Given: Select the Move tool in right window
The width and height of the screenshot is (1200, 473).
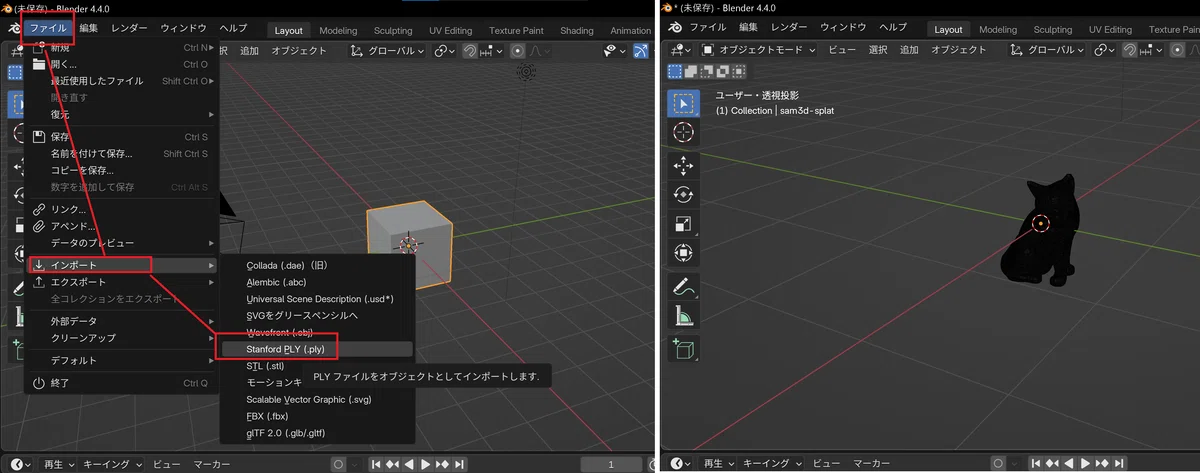Looking at the screenshot, I should point(684,165).
